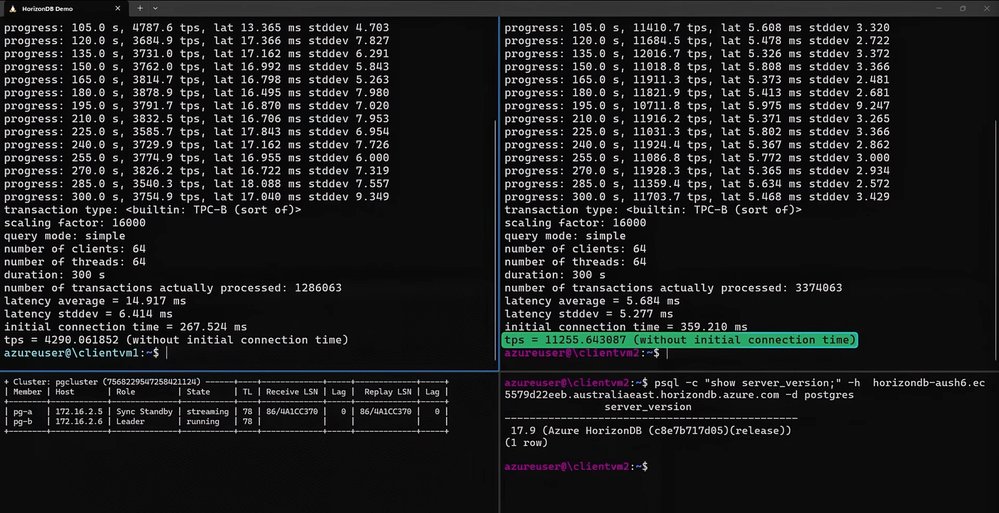Click right pane progress line 12016.7 tps
The image size is (999, 513).
[697, 54]
